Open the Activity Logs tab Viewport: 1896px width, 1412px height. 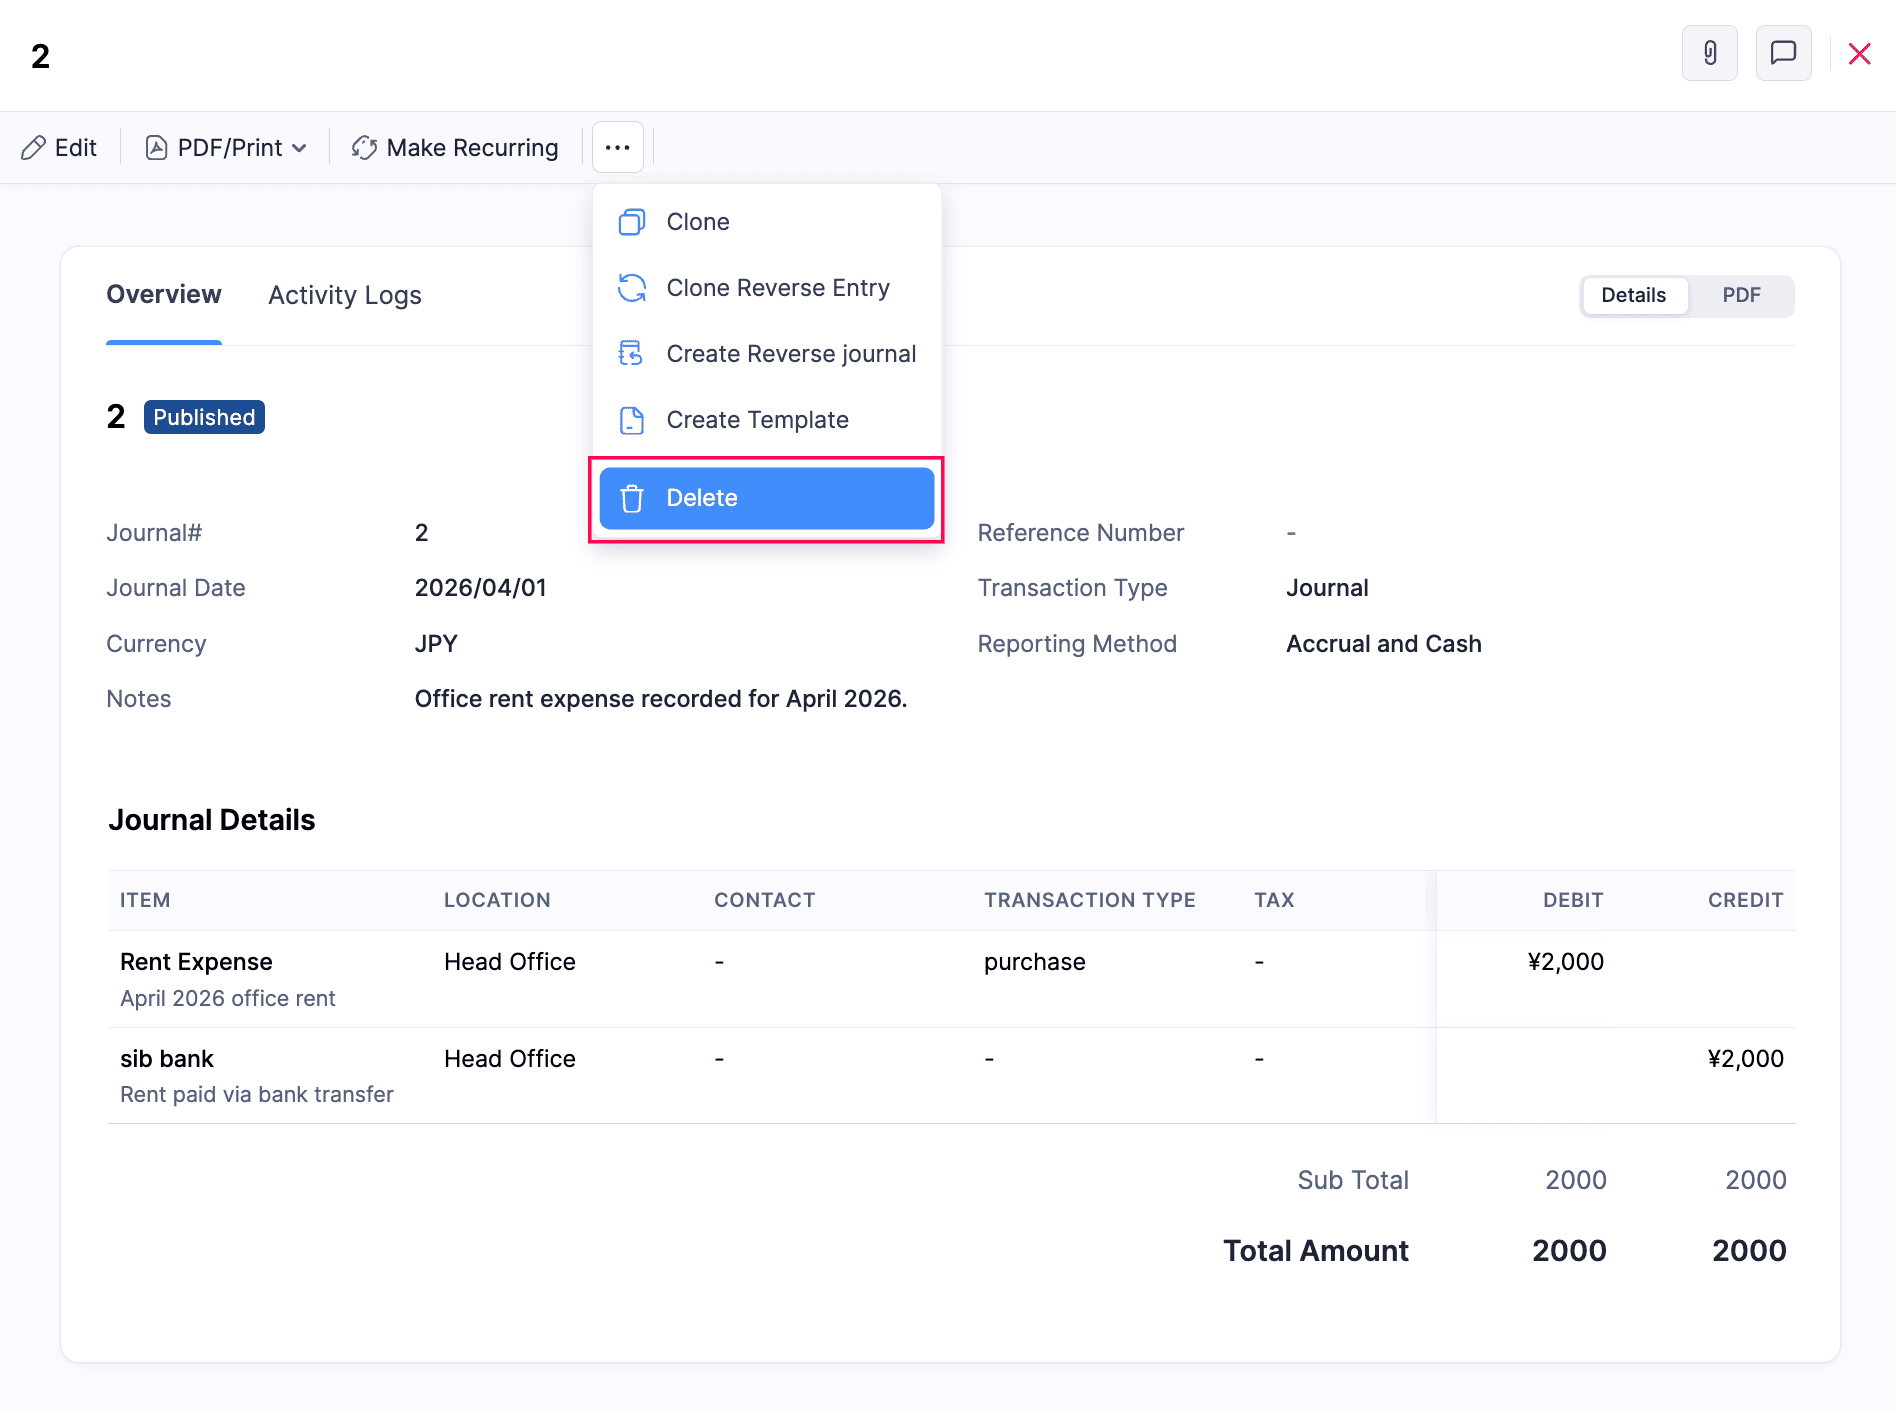click(344, 296)
